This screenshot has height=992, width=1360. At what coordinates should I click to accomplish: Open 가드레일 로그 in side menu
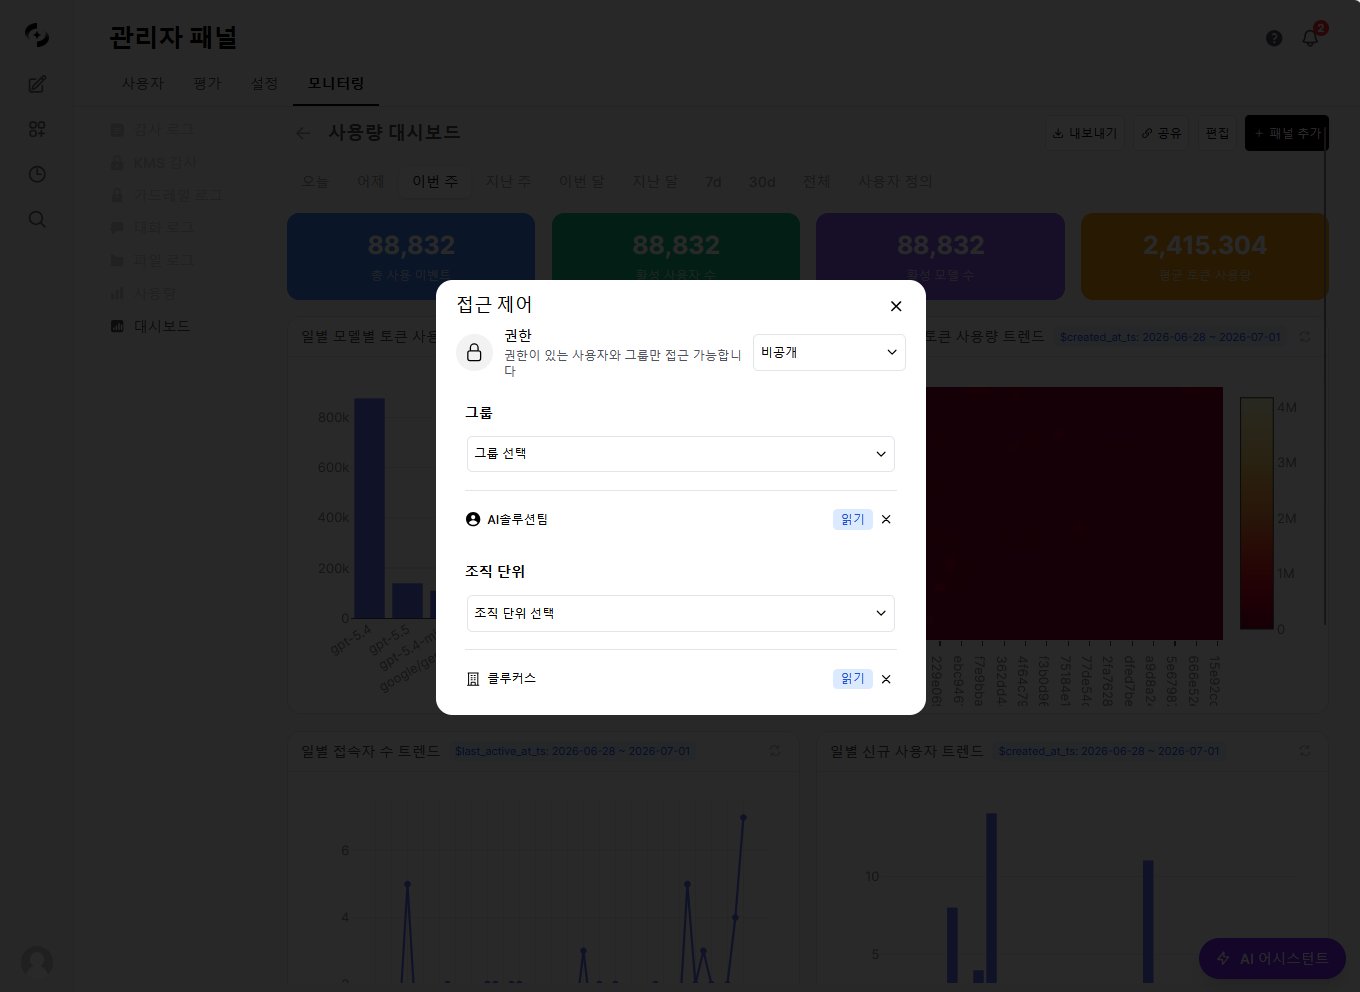point(166,195)
